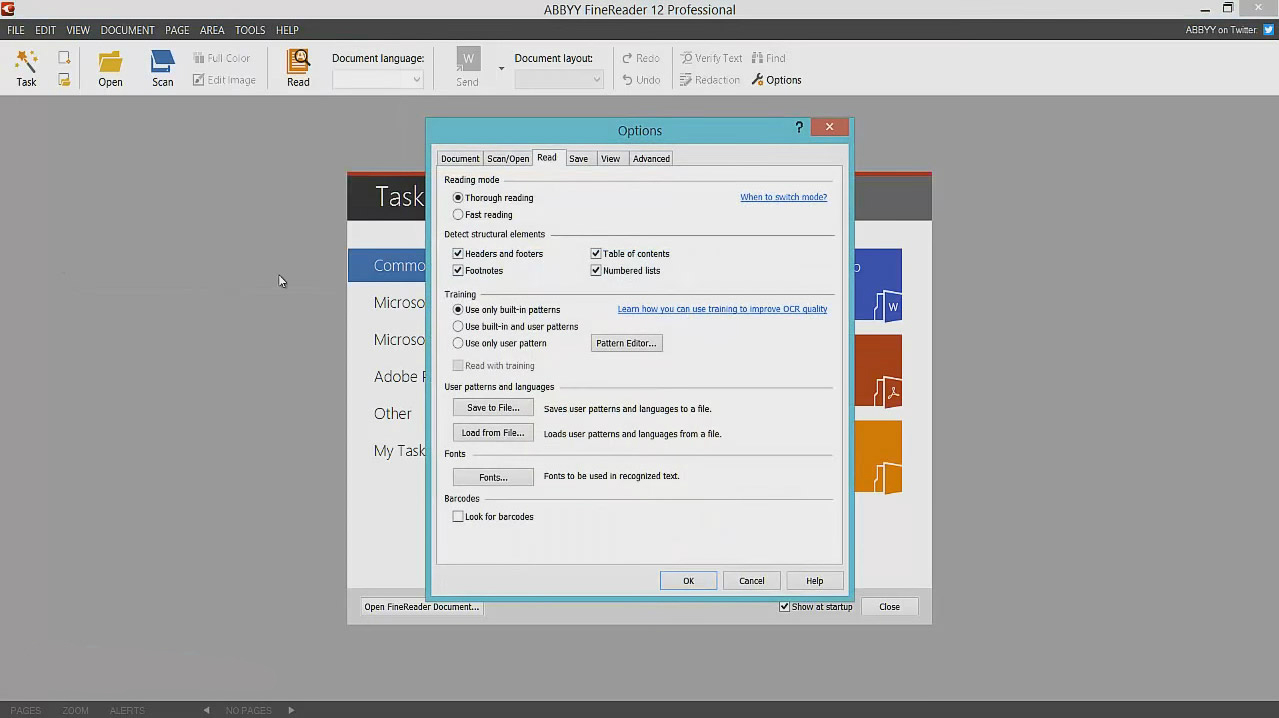Image resolution: width=1279 pixels, height=718 pixels.
Task: Select Use built-in and user patterns
Action: coord(458,327)
